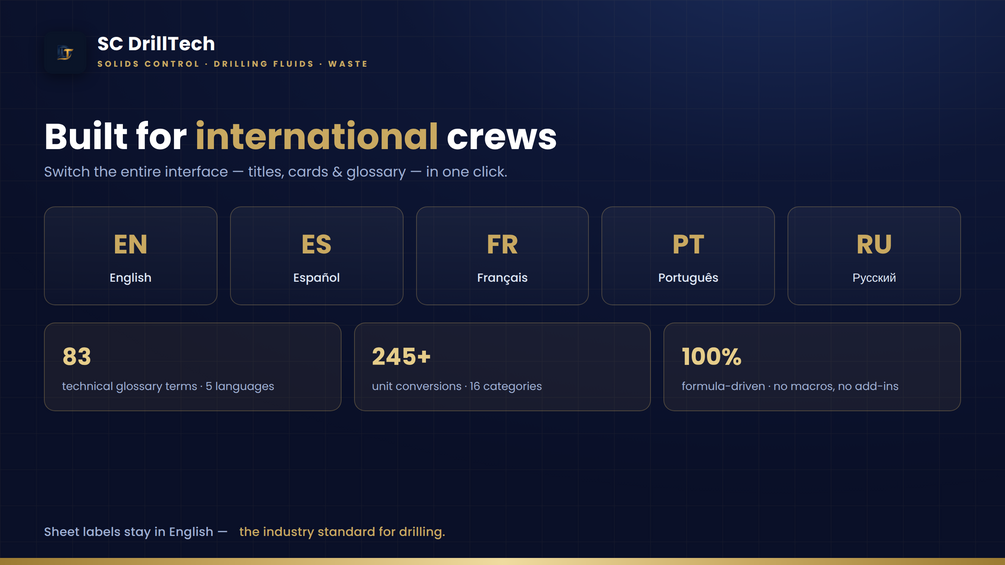Click the Built for international crews heading
The image size is (1005, 565).
[x=301, y=136]
